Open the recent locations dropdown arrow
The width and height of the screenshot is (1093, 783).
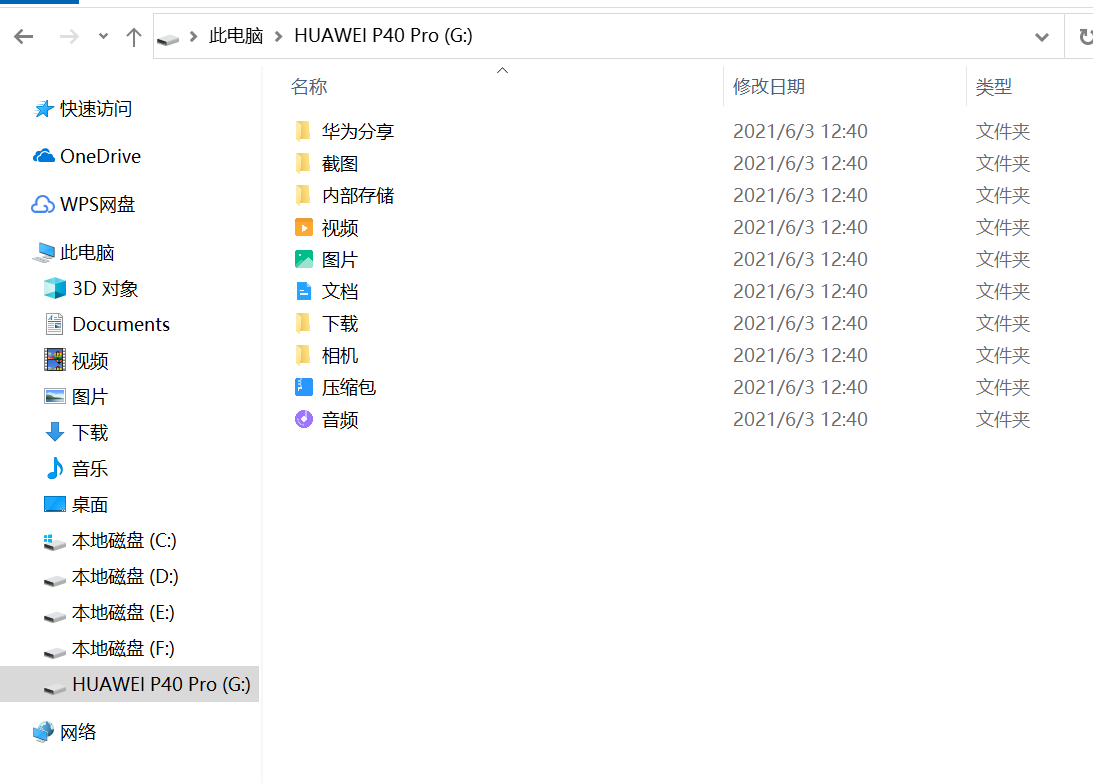pyautogui.click(x=103, y=36)
